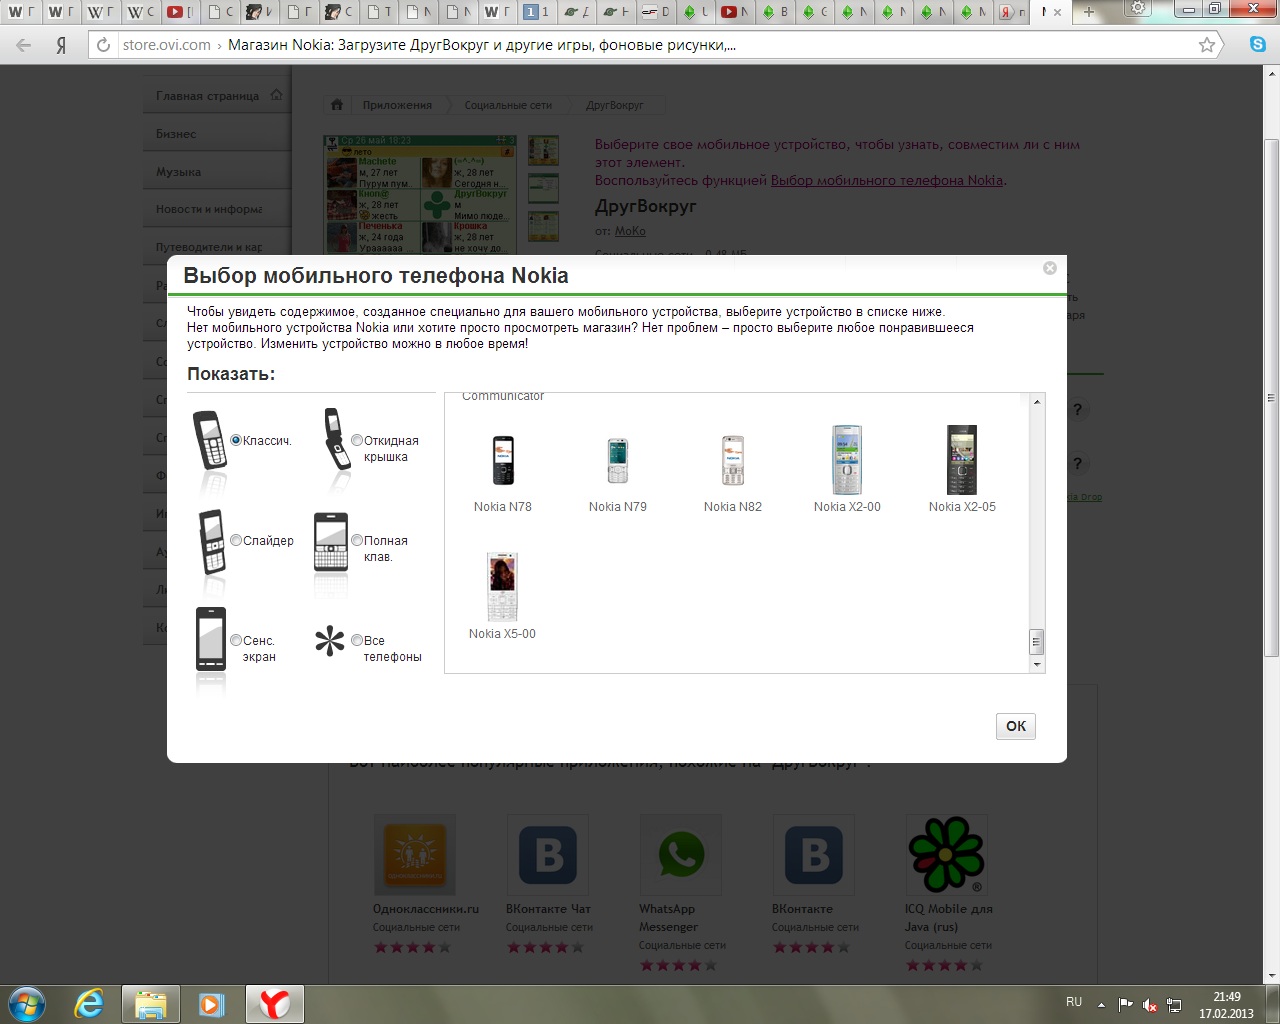Open browser settings gear

coord(1138,9)
